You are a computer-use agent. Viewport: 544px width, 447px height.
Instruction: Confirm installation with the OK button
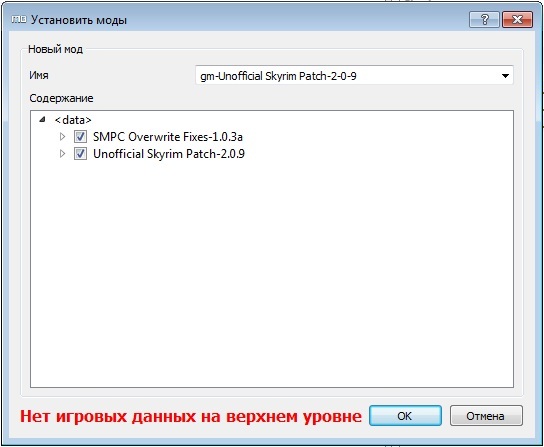click(405, 416)
